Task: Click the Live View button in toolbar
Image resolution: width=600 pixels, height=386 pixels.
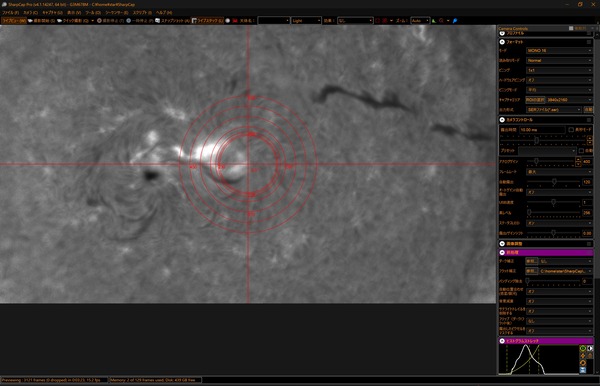Action: pyautogui.click(x=14, y=21)
